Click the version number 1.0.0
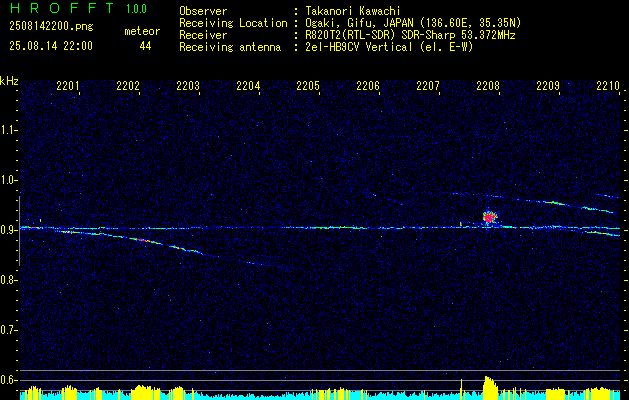629x400 pixels. click(136, 9)
